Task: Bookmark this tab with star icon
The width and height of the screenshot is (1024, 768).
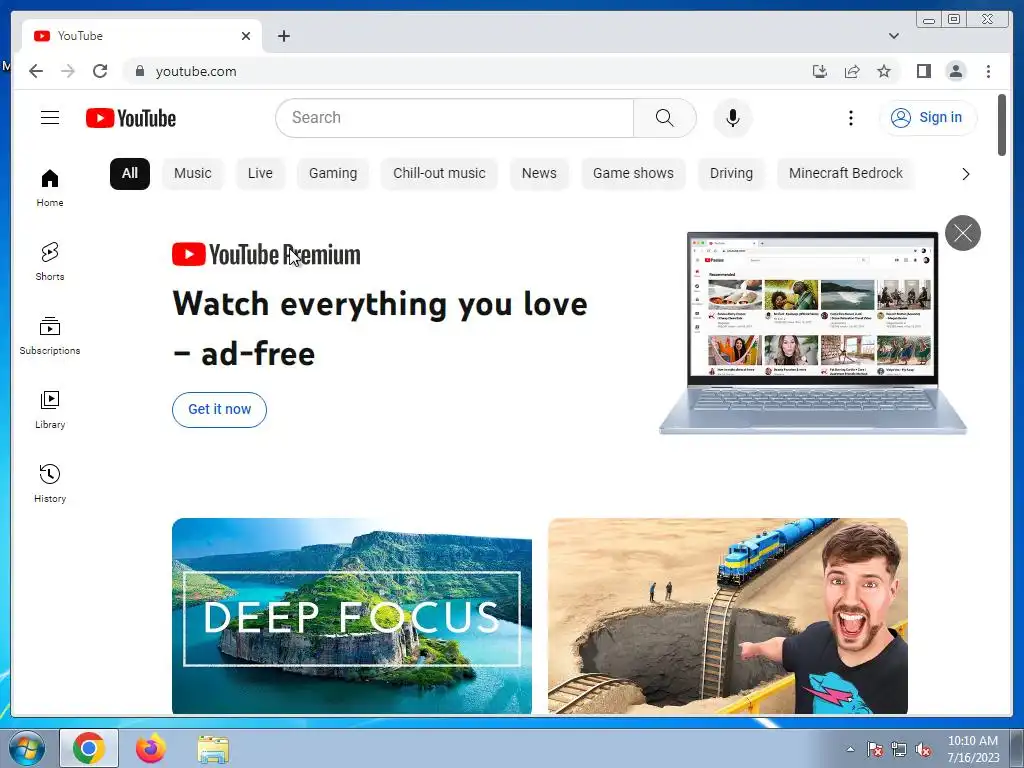Action: (x=884, y=71)
